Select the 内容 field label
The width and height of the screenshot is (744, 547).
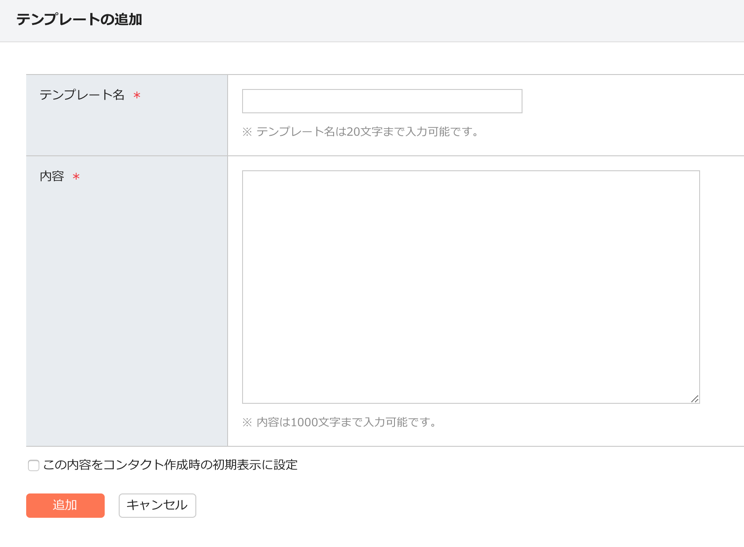tap(52, 176)
